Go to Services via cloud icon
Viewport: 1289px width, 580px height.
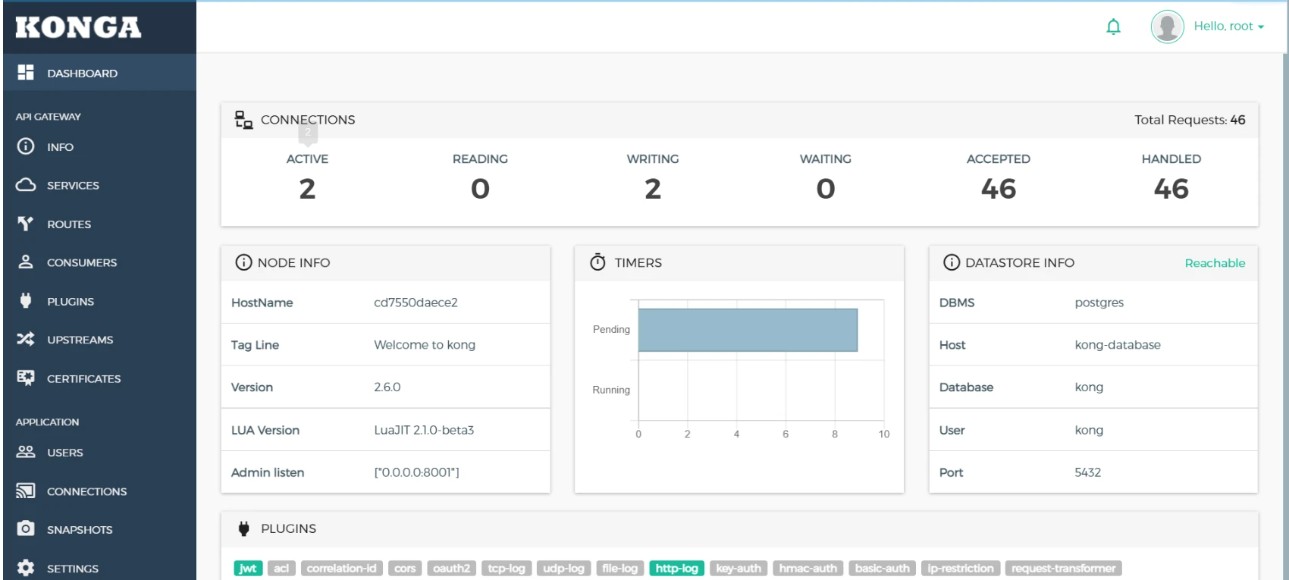(x=26, y=186)
